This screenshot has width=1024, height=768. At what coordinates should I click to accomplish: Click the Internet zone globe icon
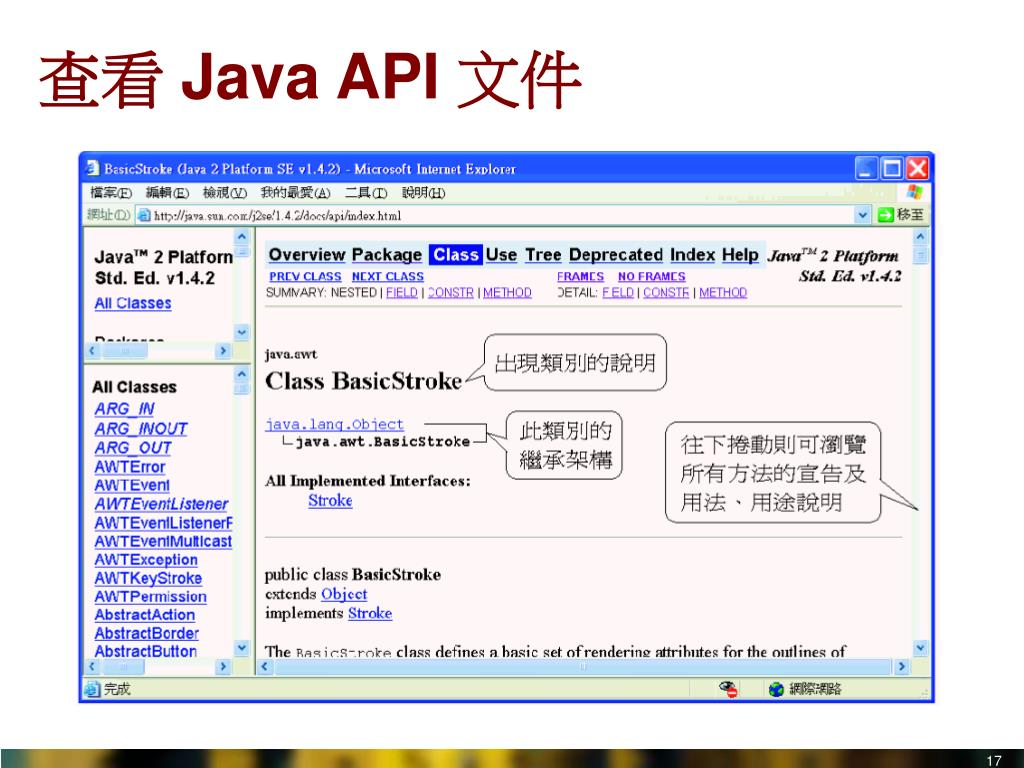pyautogui.click(x=776, y=689)
